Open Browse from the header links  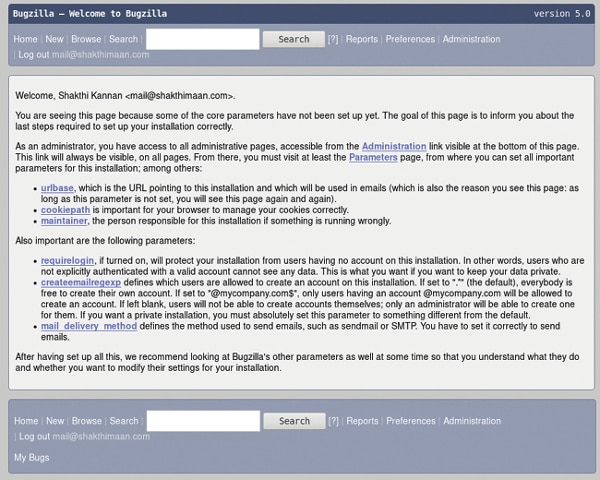[86, 39]
